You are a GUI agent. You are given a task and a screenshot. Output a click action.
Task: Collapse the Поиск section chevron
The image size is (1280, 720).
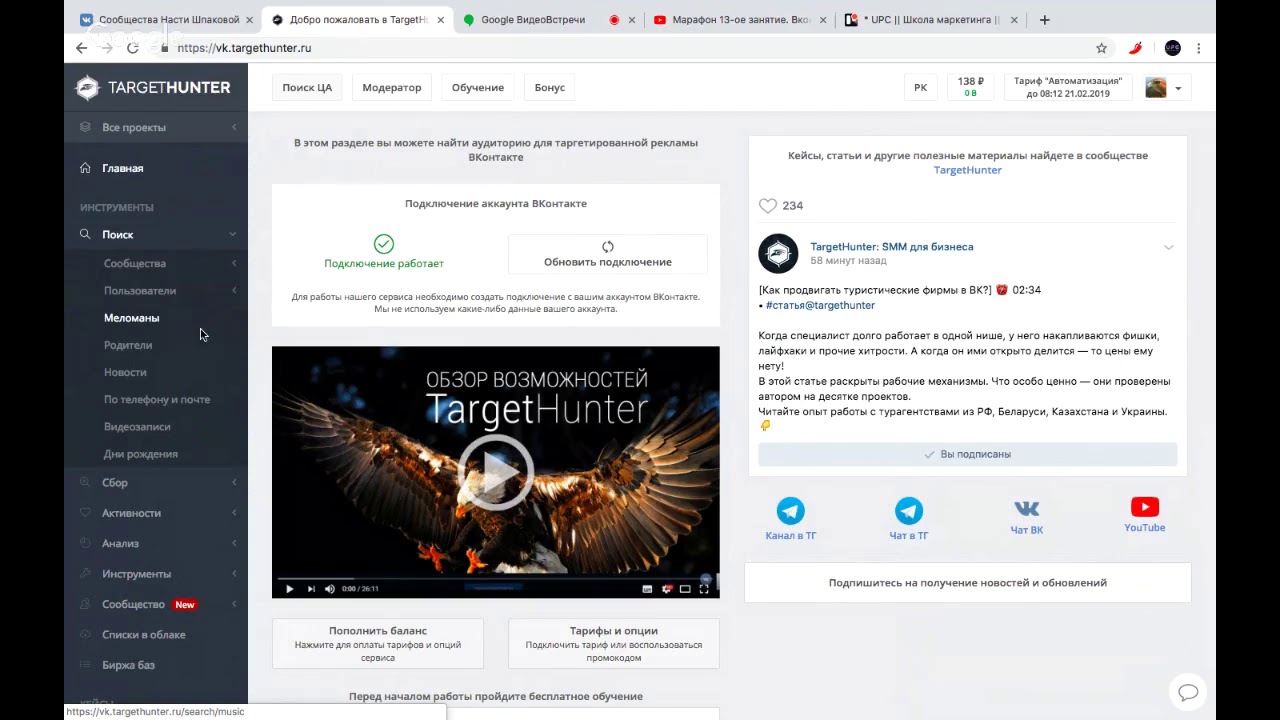[x=232, y=234]
